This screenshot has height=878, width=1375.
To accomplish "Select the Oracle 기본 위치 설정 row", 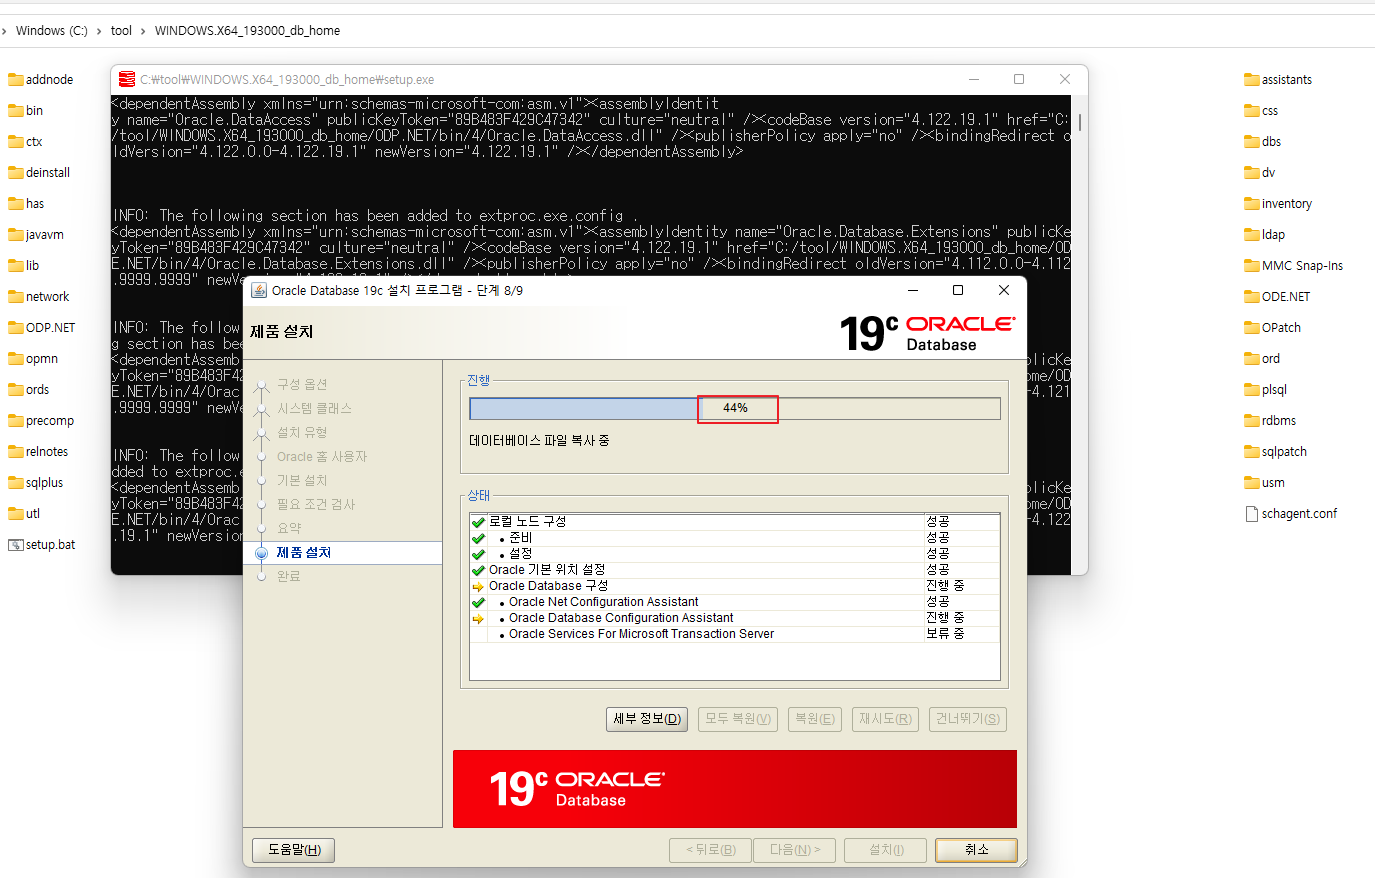I will [x=735, y=570].
